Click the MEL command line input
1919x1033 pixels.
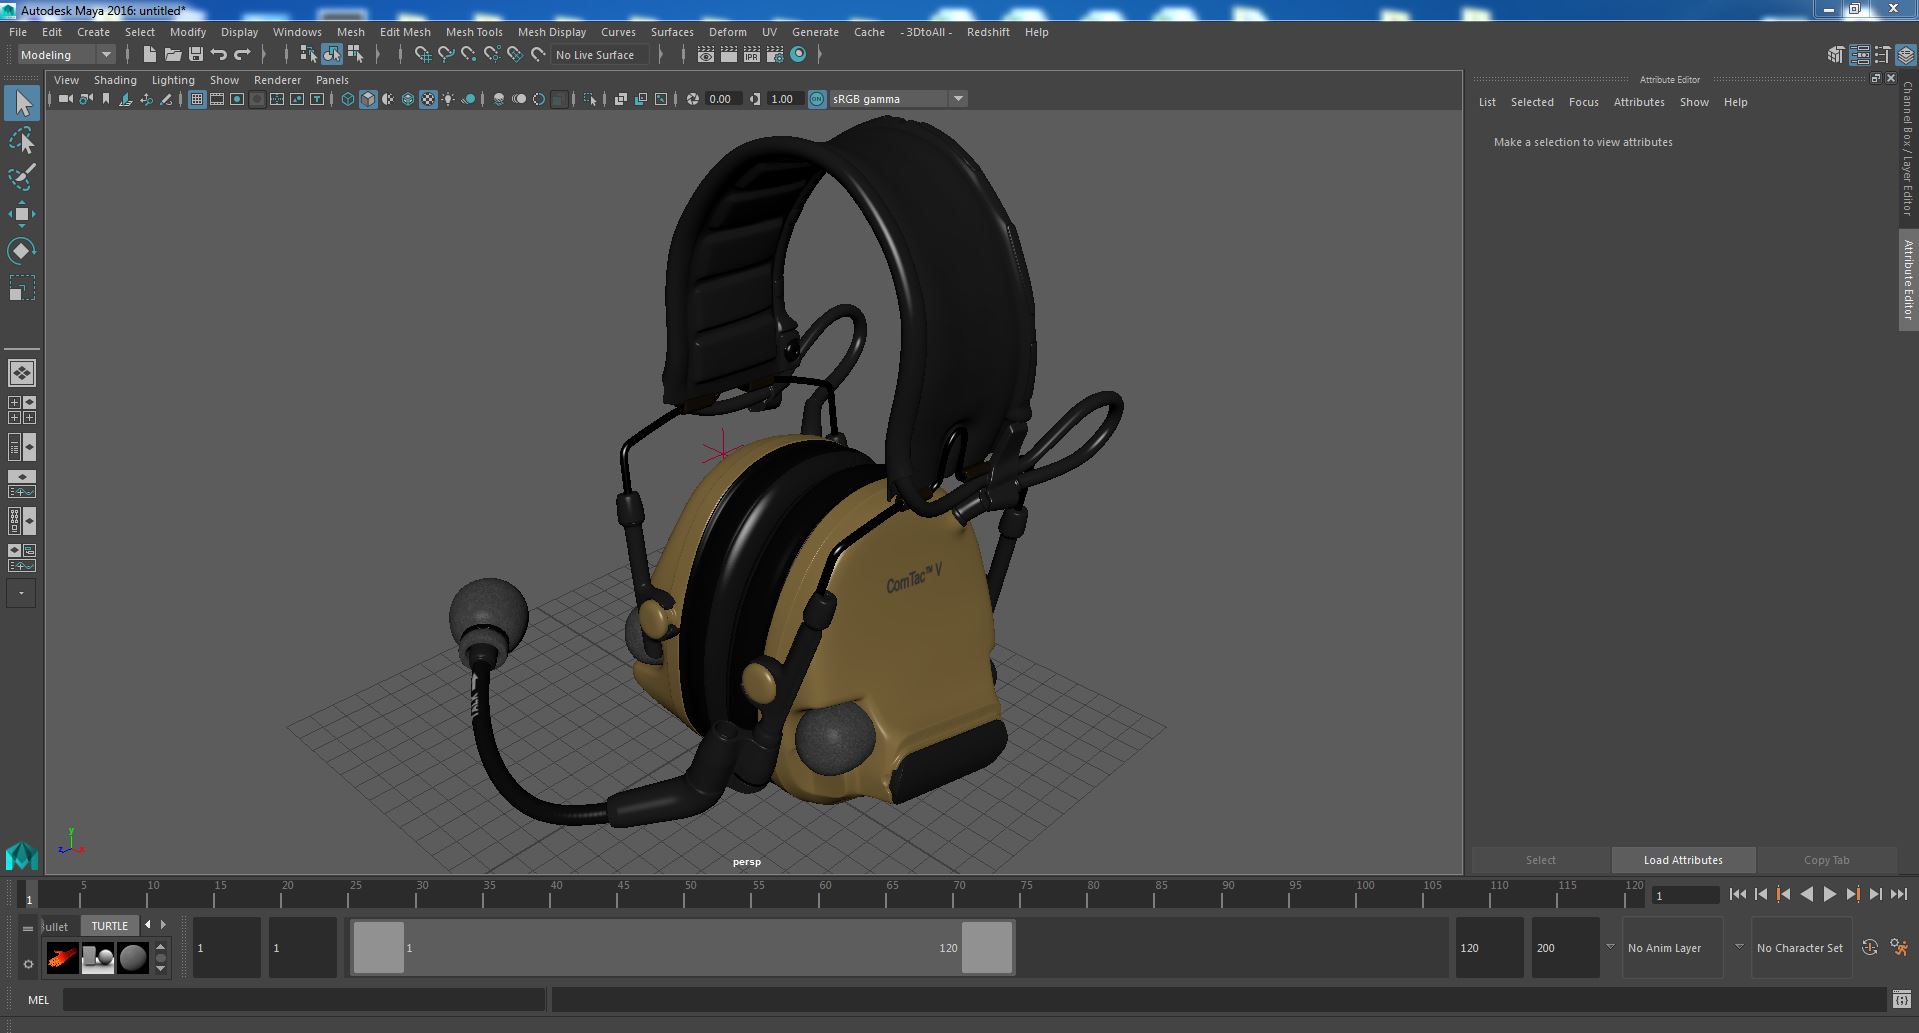(304, 1000)
